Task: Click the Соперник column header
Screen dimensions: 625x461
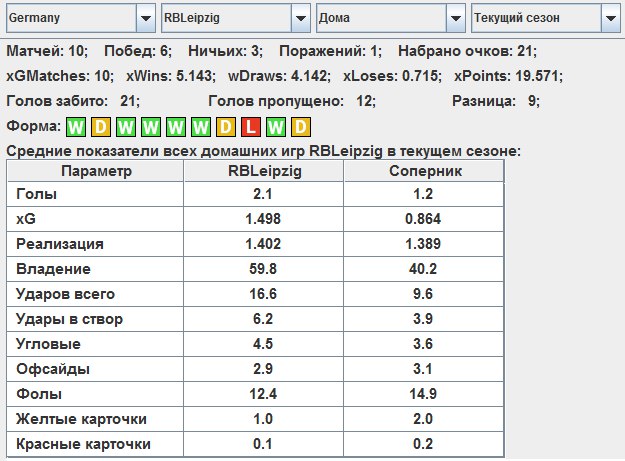Action: point(425,171)
